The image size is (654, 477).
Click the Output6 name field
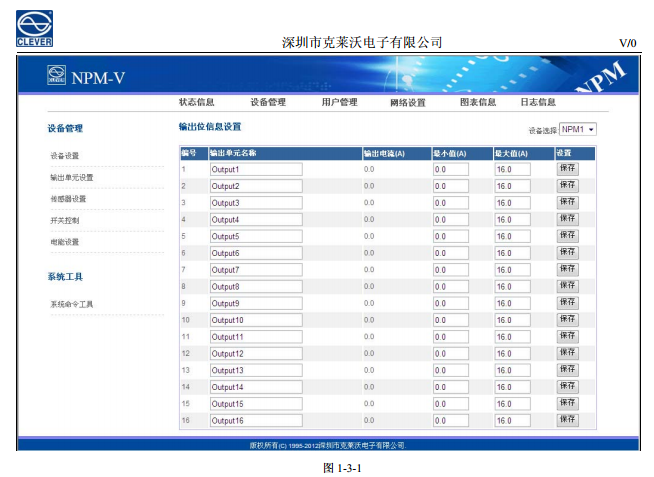(x=256, y=253)
